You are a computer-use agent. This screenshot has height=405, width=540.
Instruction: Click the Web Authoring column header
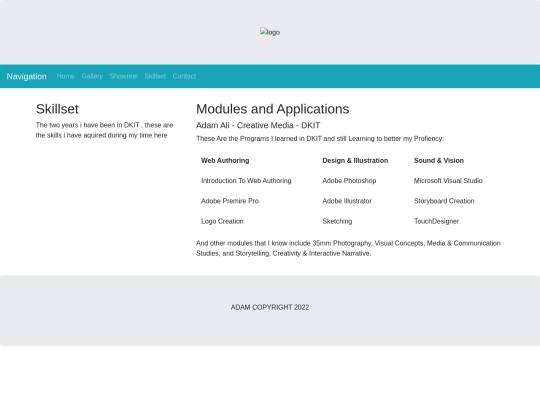[x=225, y=160]
